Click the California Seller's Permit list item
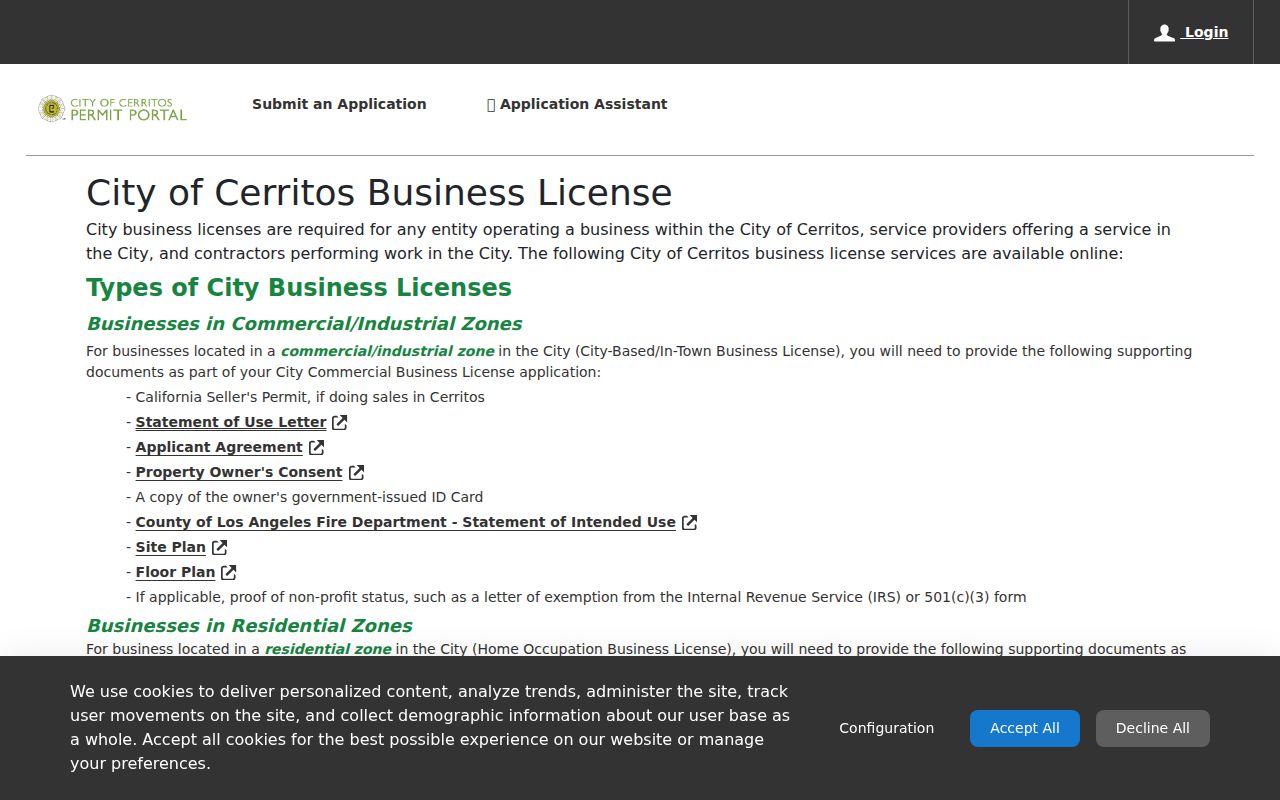The image size is (1280, 800). (x=306, y=397)
